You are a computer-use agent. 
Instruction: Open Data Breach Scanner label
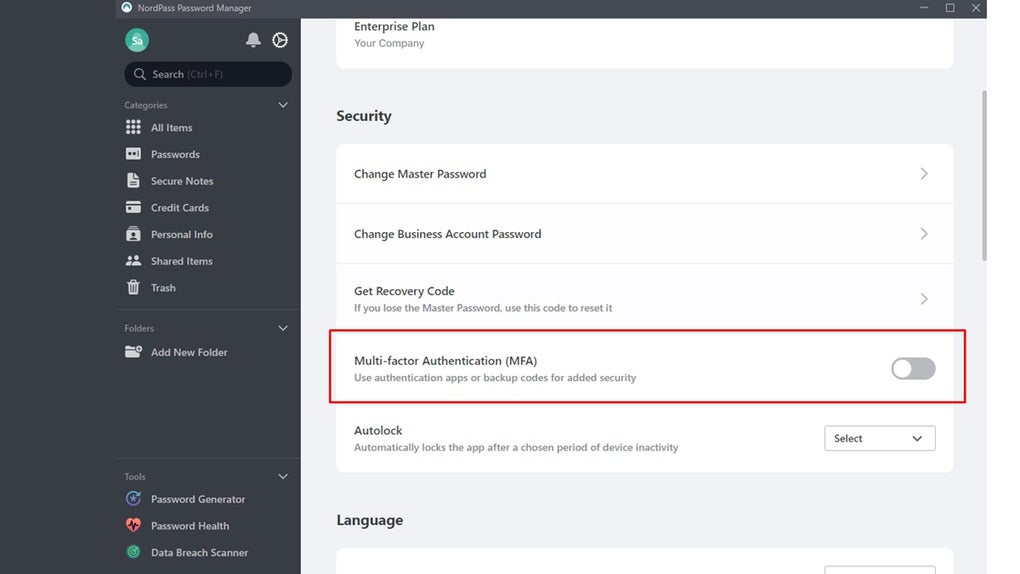(x=199, y=553)
